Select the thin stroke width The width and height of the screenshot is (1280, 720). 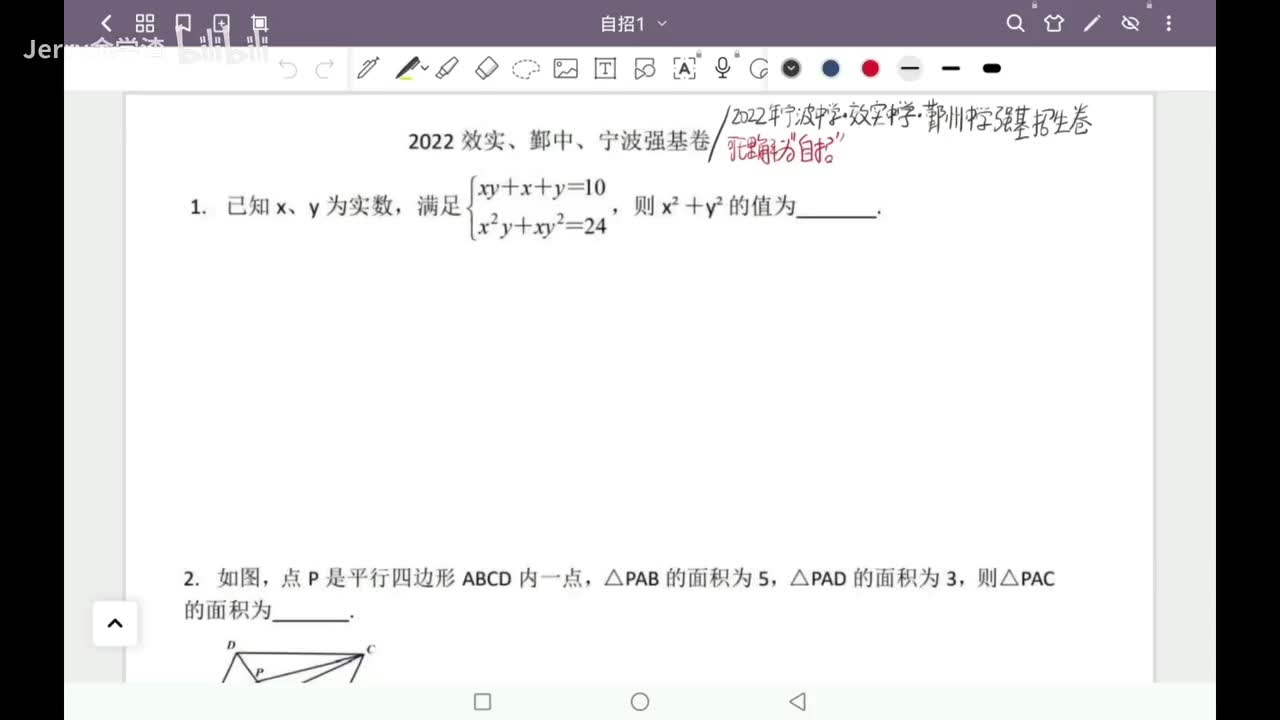click(909, 68)
